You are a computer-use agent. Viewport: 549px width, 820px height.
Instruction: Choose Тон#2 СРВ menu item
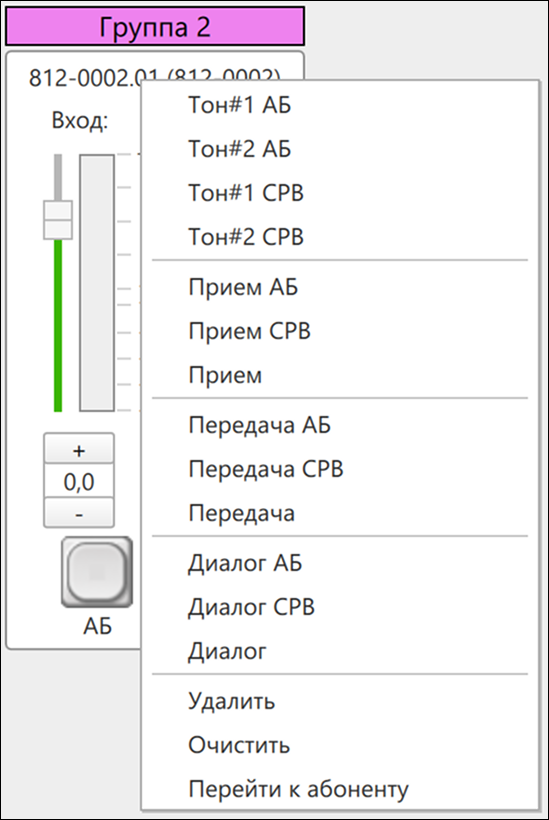click(340, 237)
